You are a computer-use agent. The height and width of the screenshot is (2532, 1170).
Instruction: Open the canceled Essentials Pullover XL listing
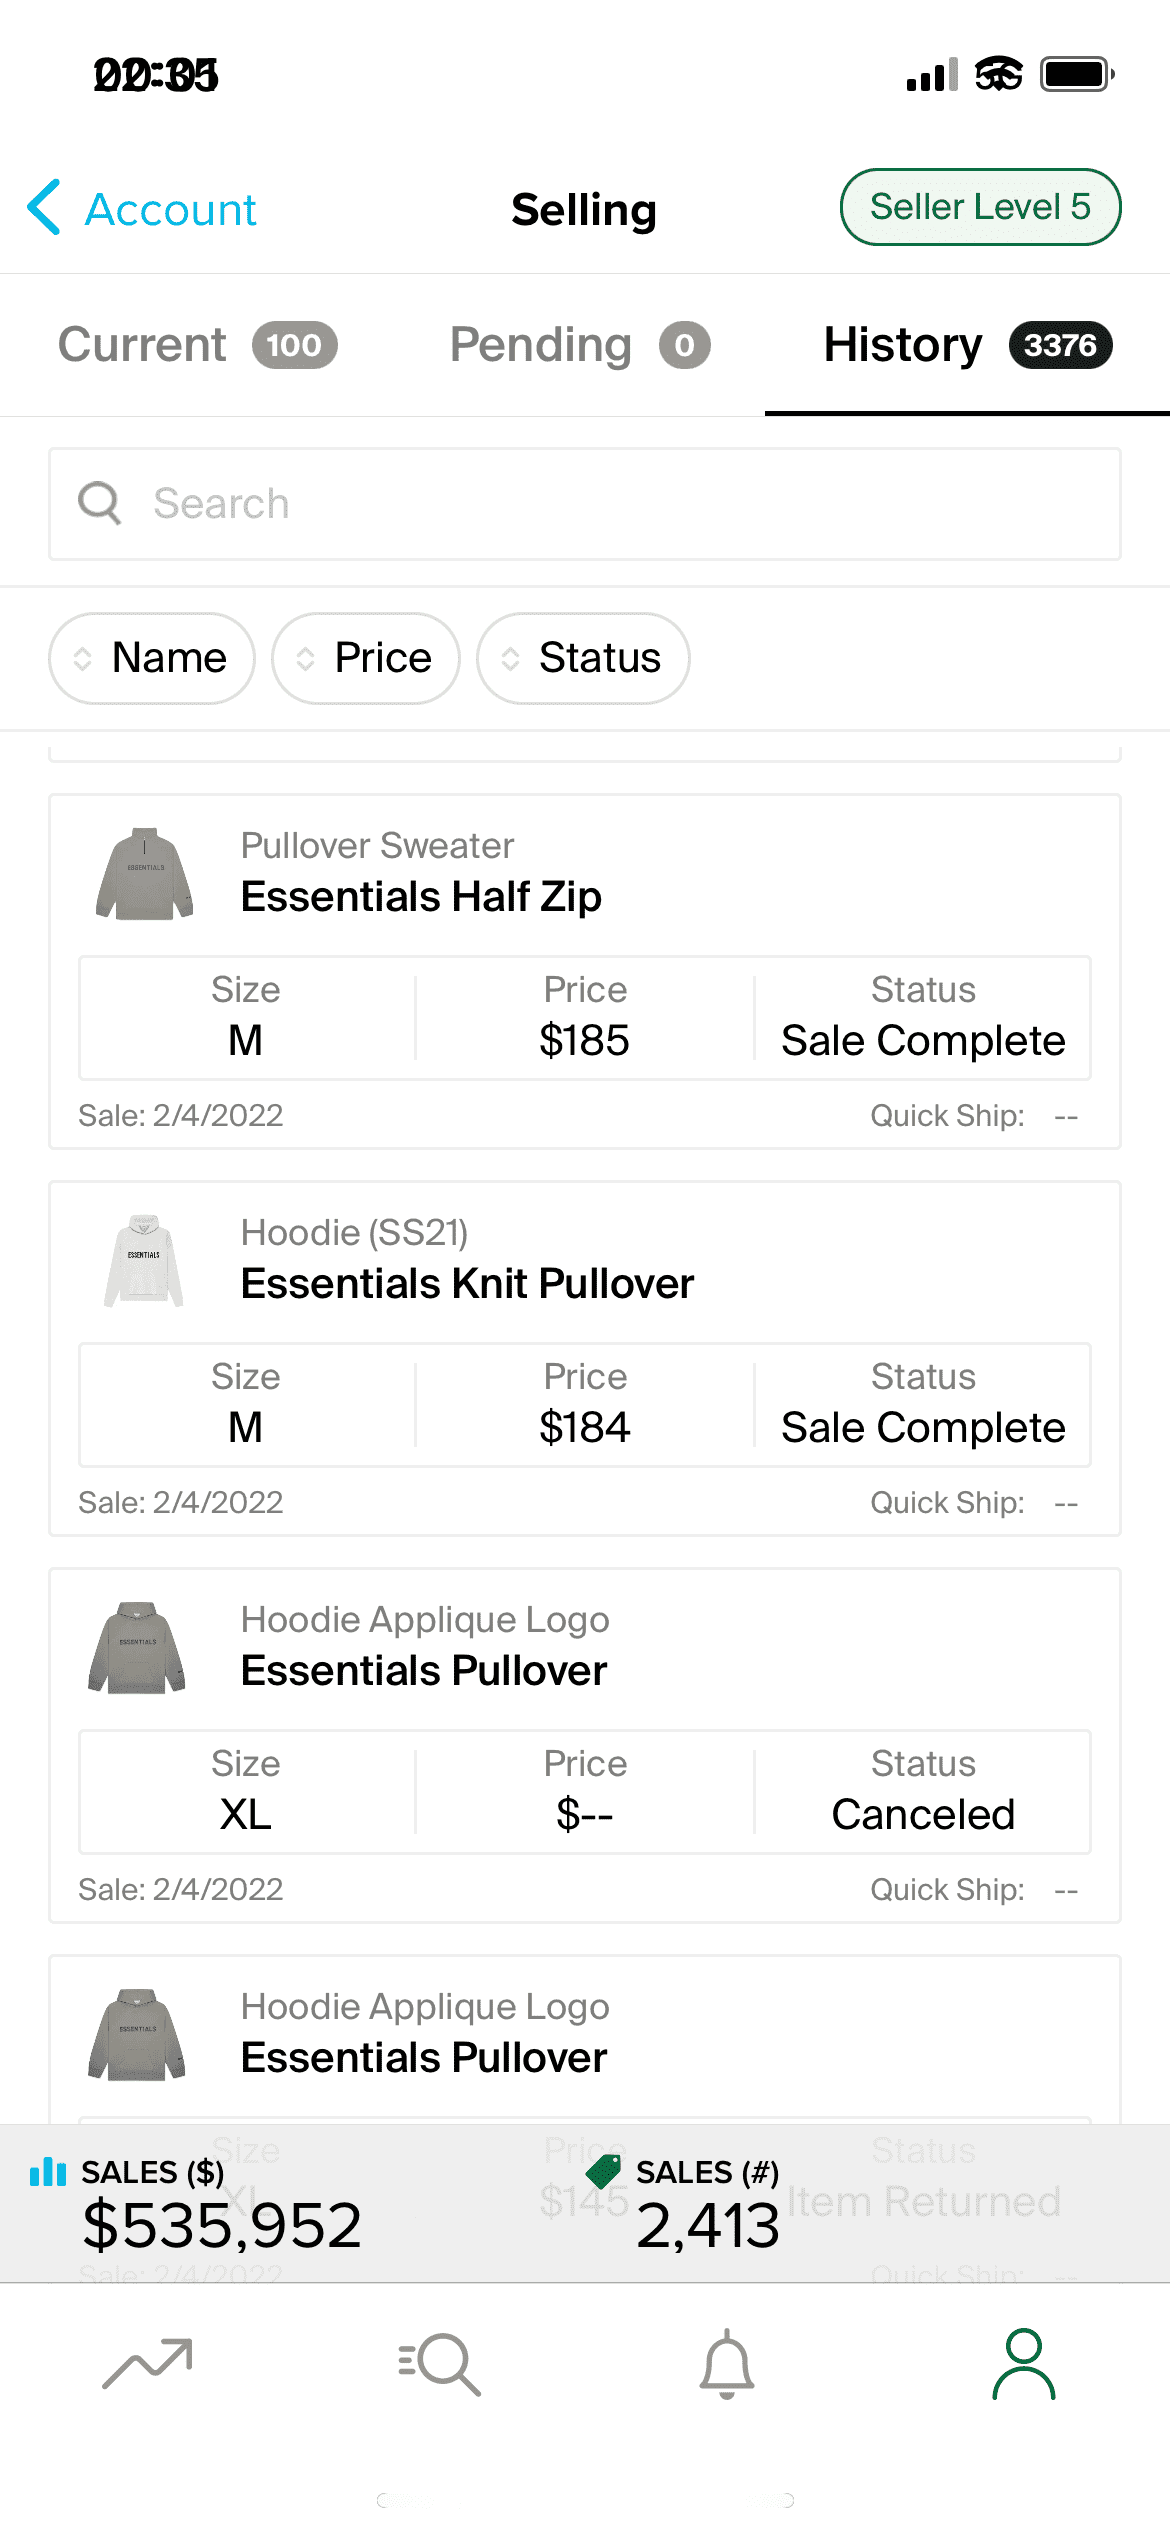point(585,1745)
